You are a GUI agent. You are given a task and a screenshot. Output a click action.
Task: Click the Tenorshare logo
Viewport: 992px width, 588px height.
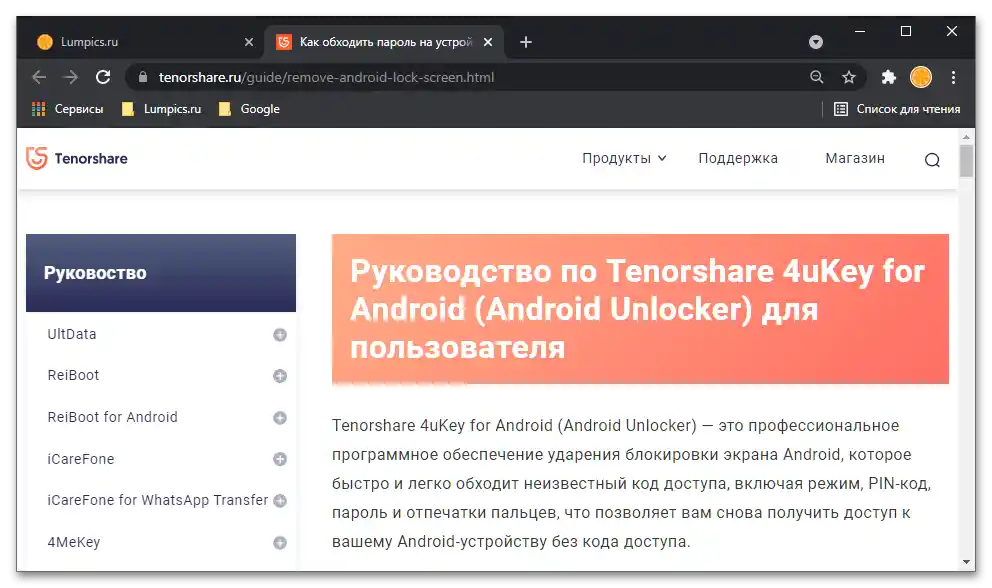click(x=77, y=158)
